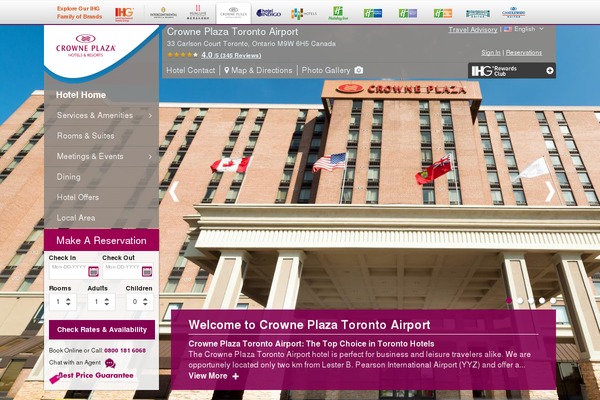Image resolution: width=600 pixels, height=400 pixels.
Task: Open the Hotel Indigo brand logo
Action: click(x=268, y=13)
